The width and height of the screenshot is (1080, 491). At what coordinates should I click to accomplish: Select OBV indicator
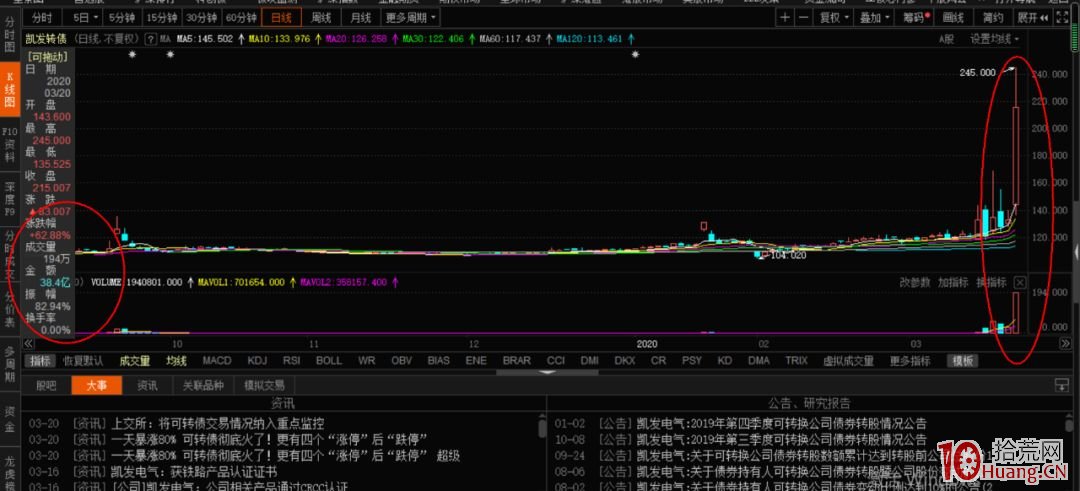point(402,361)
